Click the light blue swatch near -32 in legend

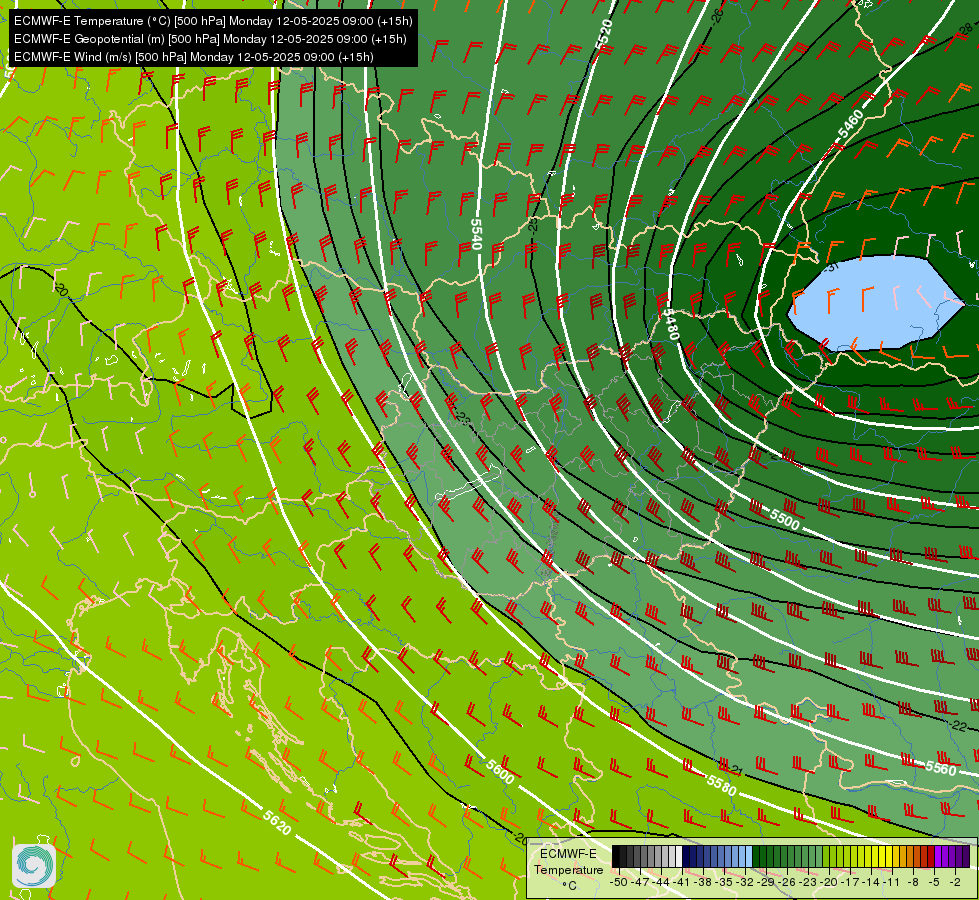(x=749, y=856)
